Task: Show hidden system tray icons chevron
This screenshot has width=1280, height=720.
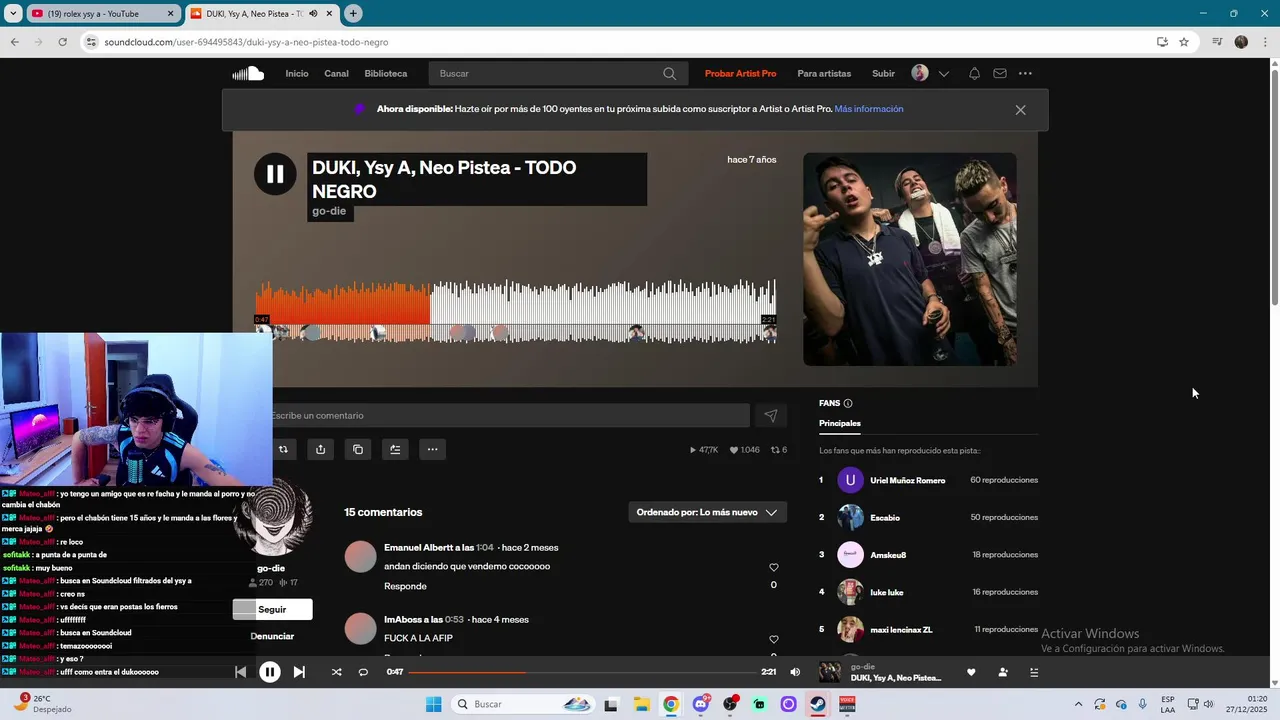Action: 1078,704
